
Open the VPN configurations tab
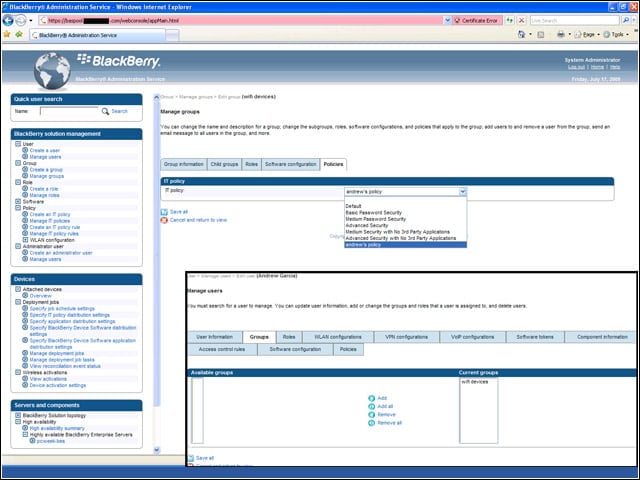(x=407, y=337)
